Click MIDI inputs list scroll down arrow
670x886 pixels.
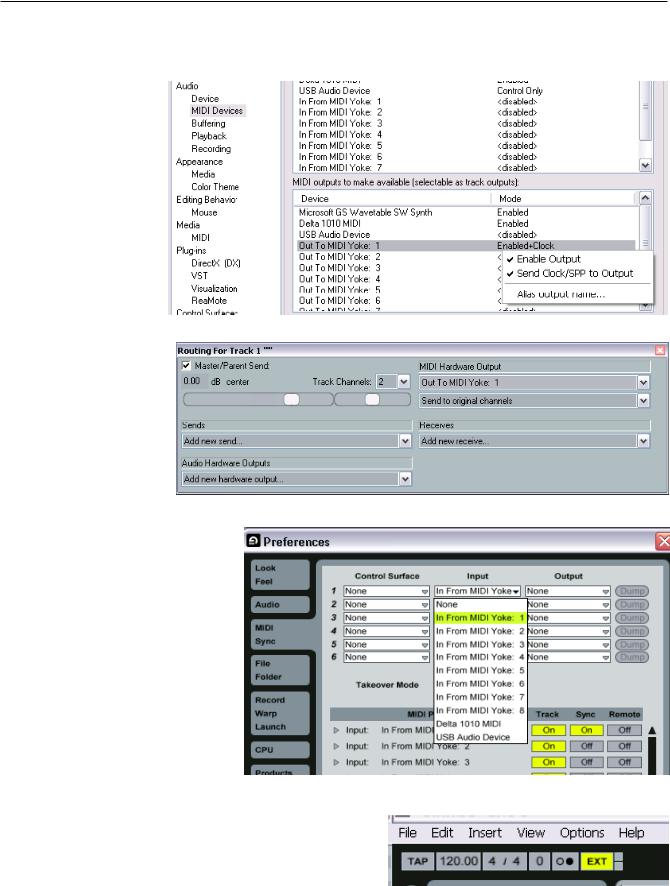tap(645, 166)
